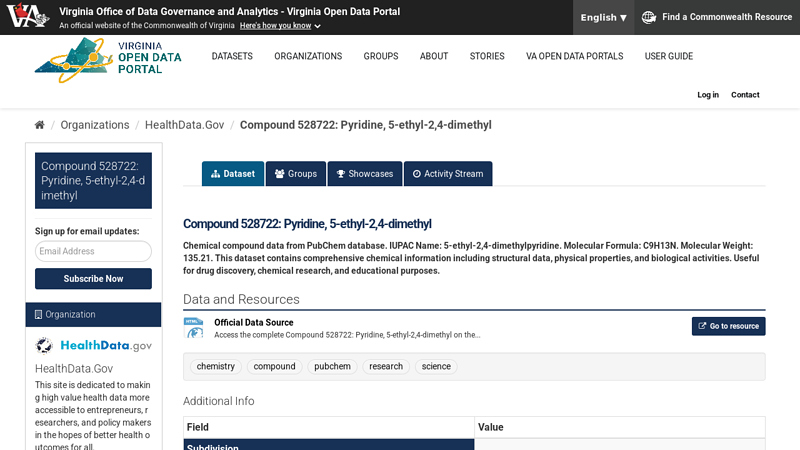Click the HealthData.gov organization logo
The width and height of the screenshot is (800, 450).
pyautogui.click(x=93, y=345)
